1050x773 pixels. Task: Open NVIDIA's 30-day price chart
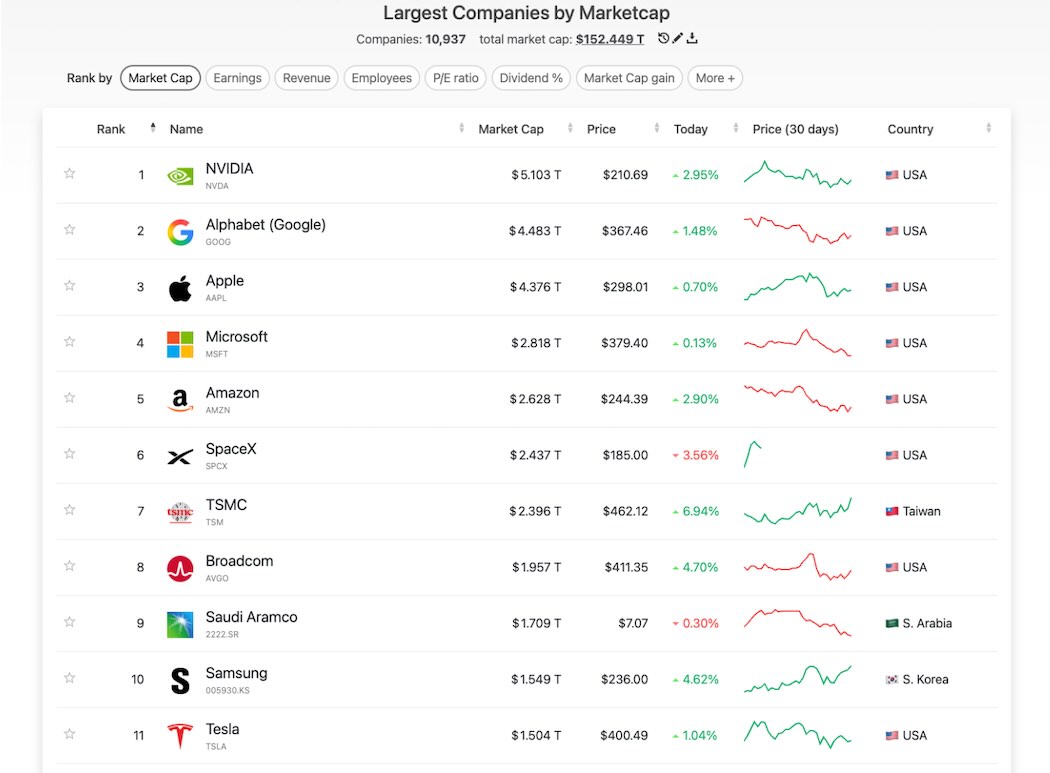pos(798,174)
